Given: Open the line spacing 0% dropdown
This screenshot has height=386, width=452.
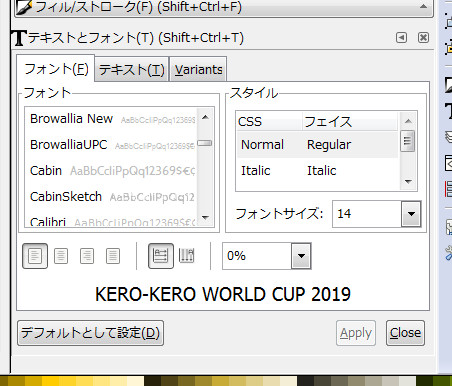Looking at the screenshot, I should (301, 256).
